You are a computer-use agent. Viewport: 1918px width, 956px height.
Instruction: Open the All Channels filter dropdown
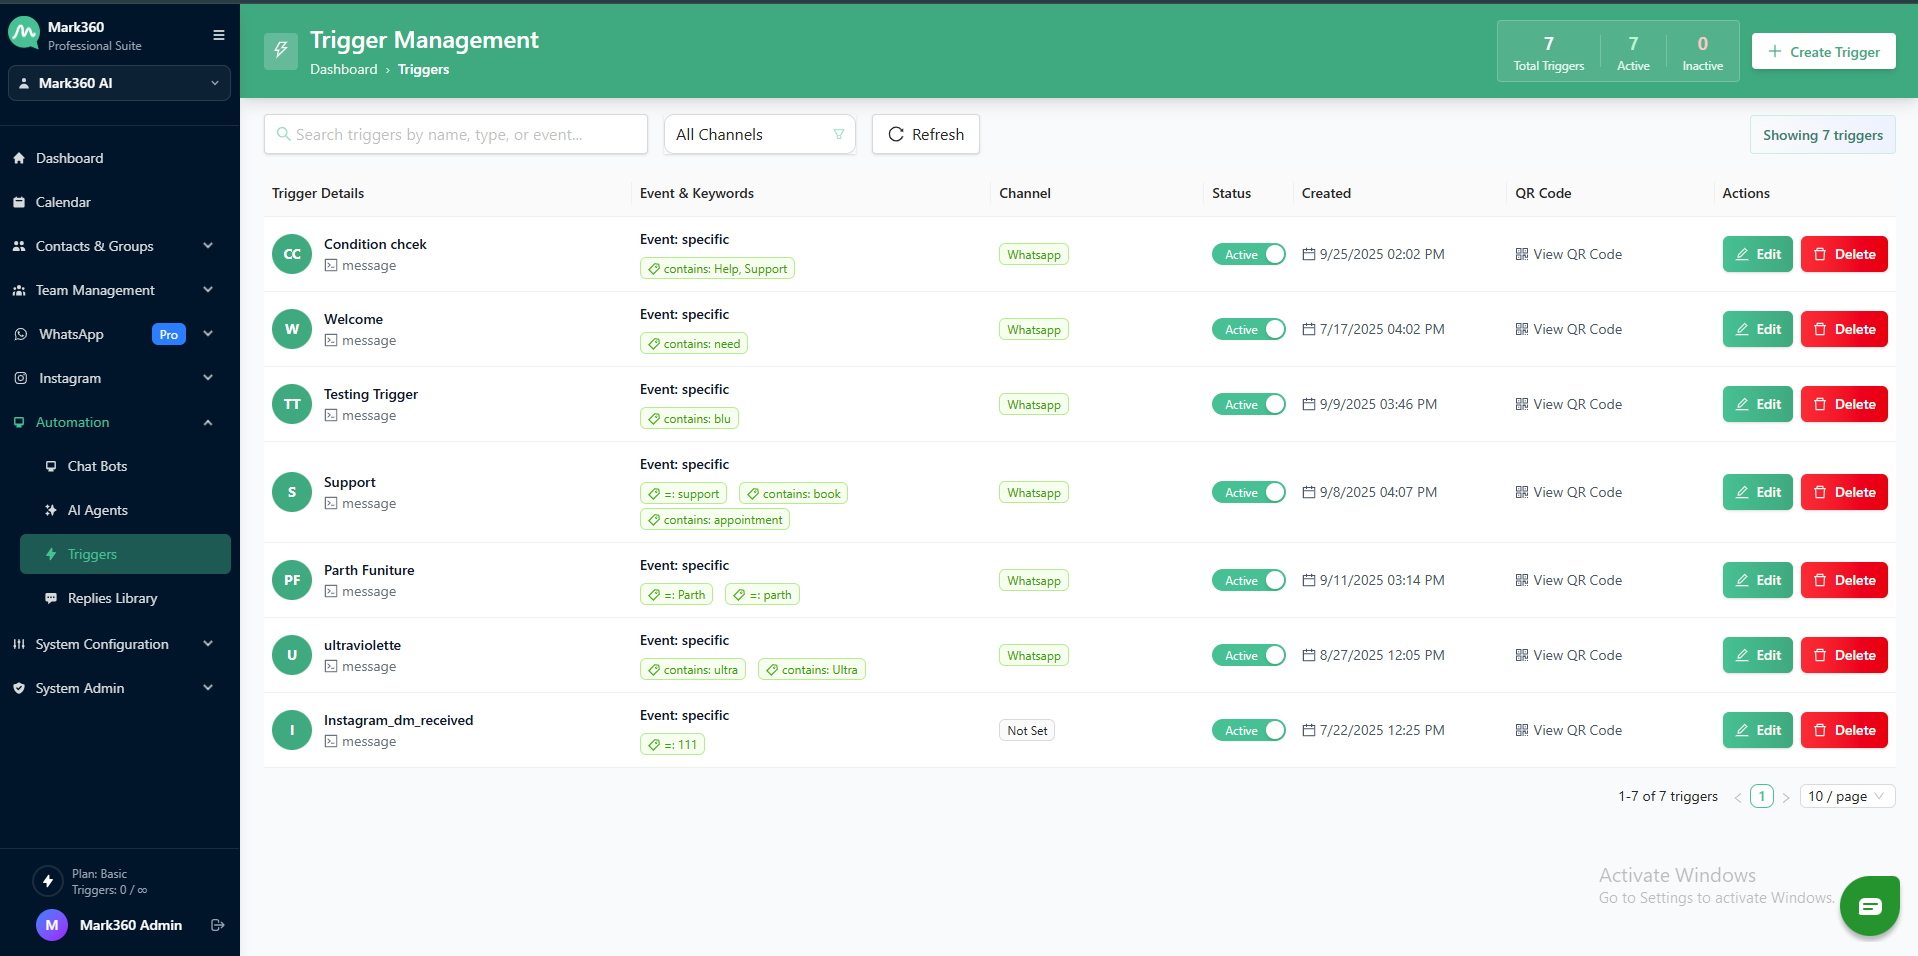coord(759,134)
